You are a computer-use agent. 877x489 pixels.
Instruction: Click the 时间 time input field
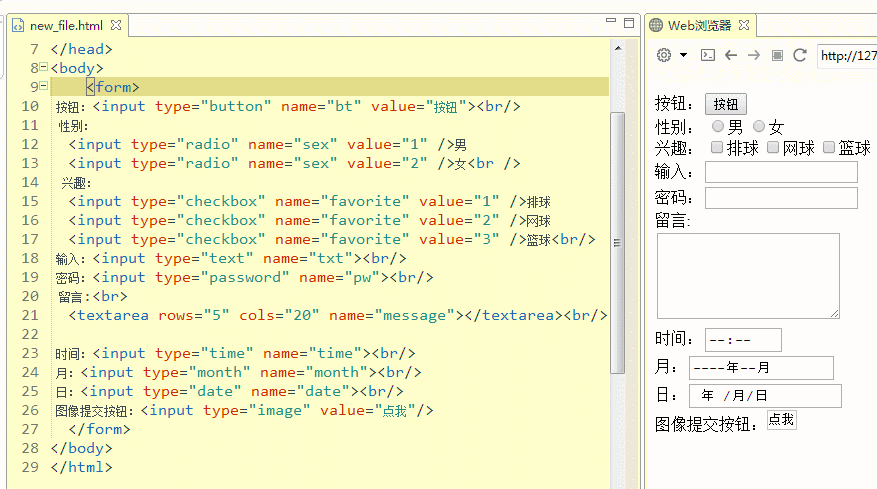pos(743,340)
